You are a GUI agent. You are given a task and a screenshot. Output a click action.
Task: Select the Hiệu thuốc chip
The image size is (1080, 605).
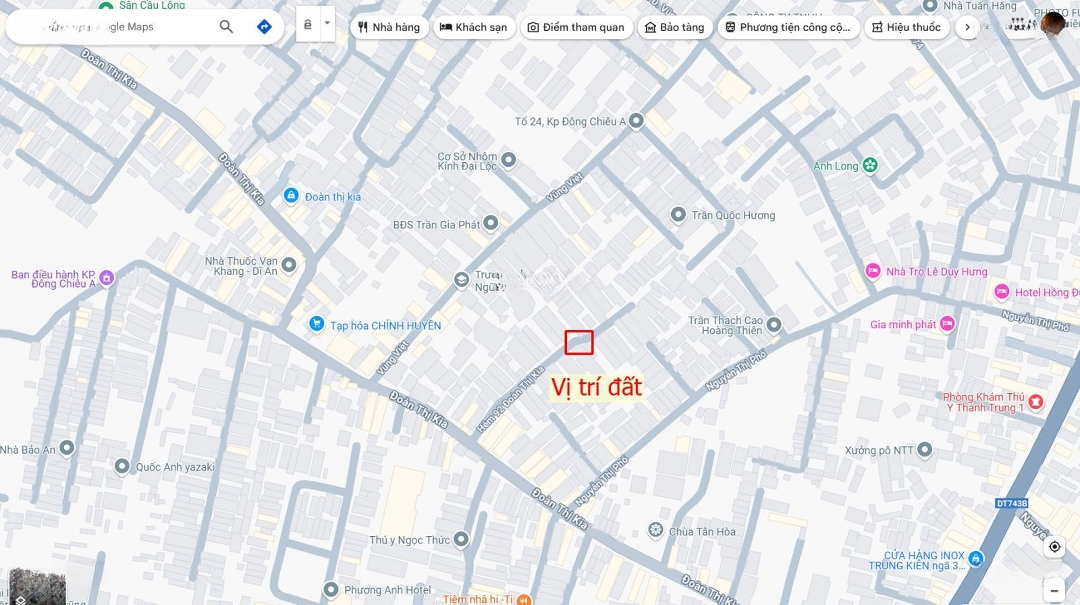tap(906, 28)
